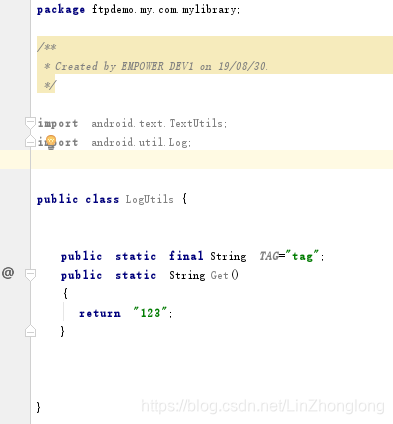Click the TAG constant name
This screenshot has height=424, width=393.
tap(269, 256)
